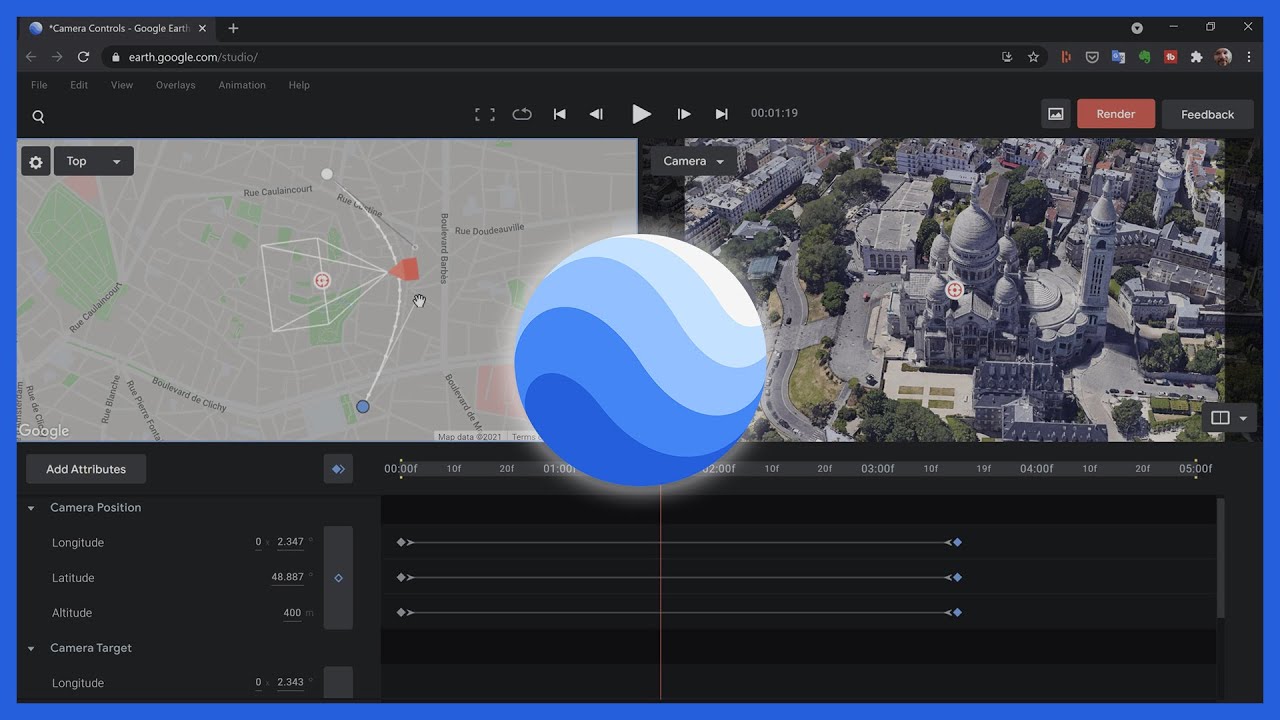Image resolution: width=1280 pixels, height=720 pixels.
Task: Open the Pocket extension icon
Action: coord(1092,57)
